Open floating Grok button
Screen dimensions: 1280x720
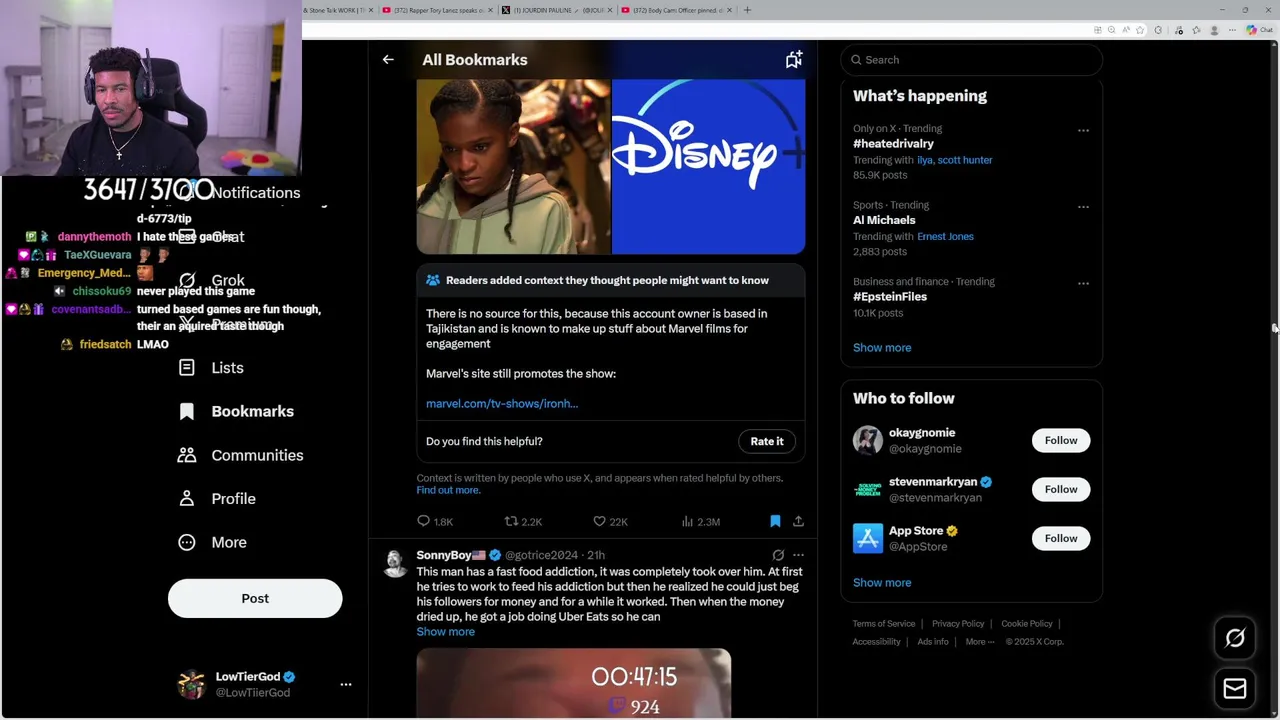pyautogui.click(x=1235, y=638)
